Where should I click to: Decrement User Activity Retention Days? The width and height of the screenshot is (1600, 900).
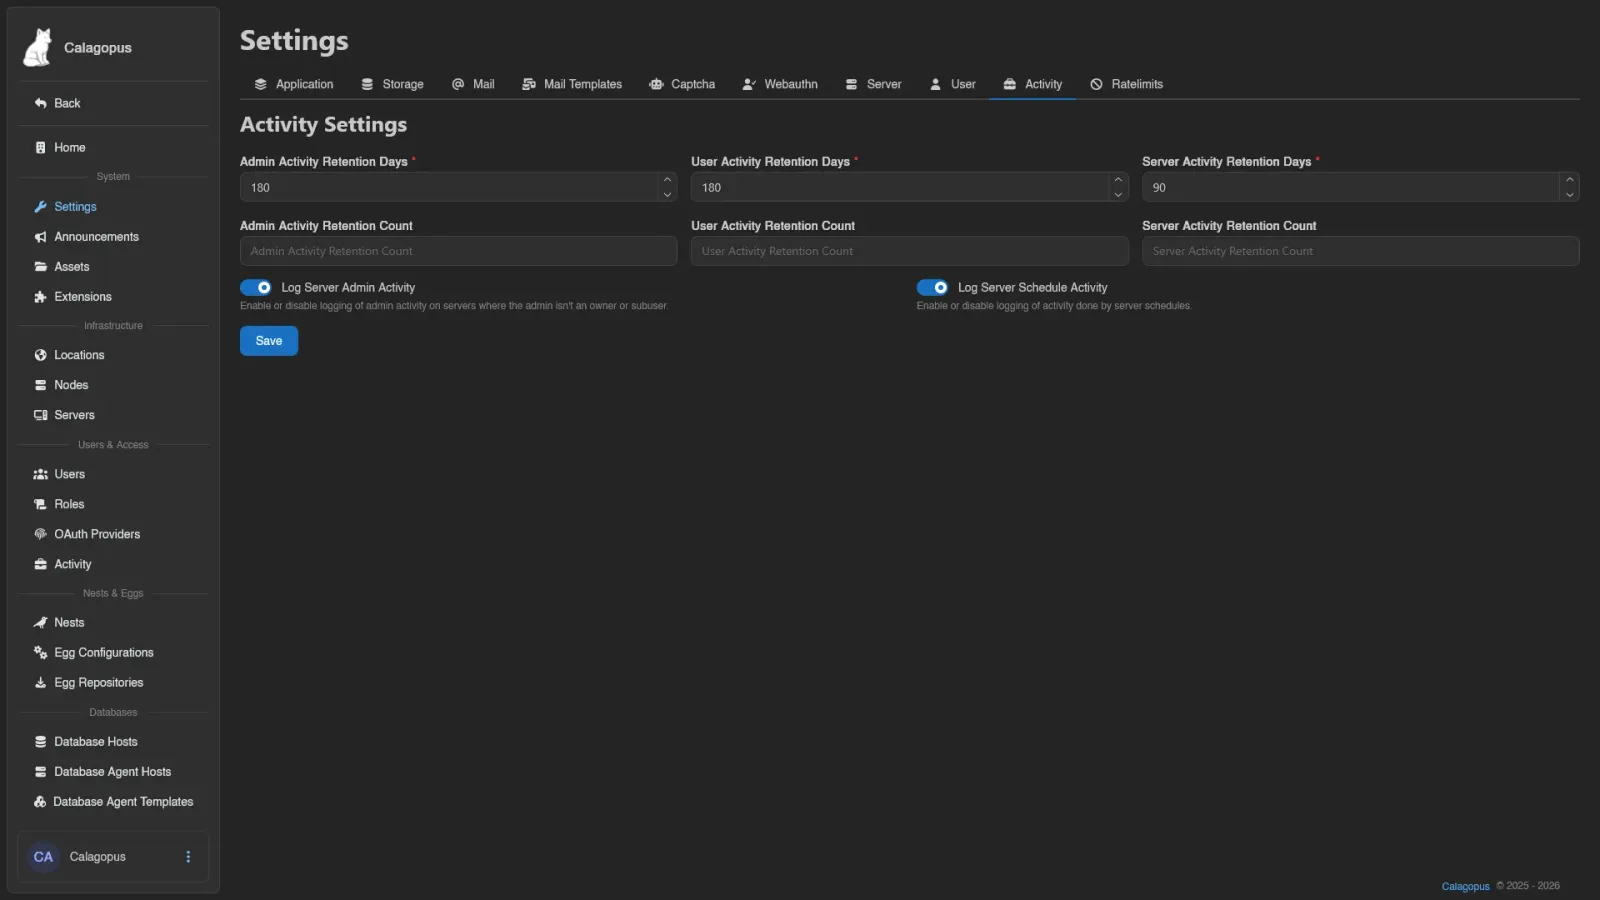1118,194
